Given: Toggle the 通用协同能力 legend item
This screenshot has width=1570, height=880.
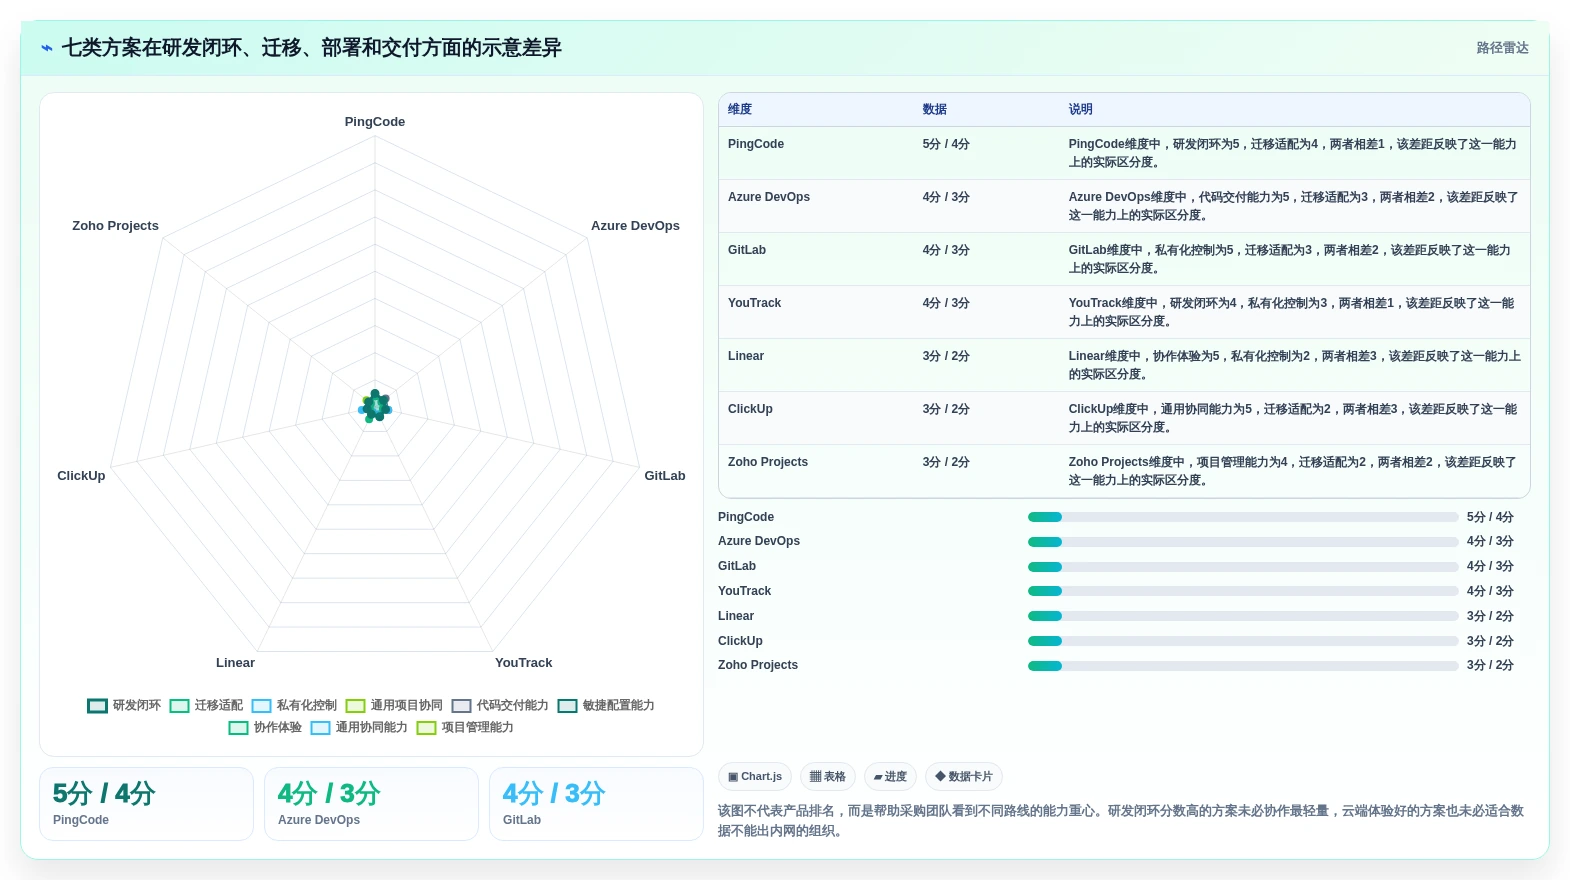Looking at the screenshot, I should tap(359, 727).
